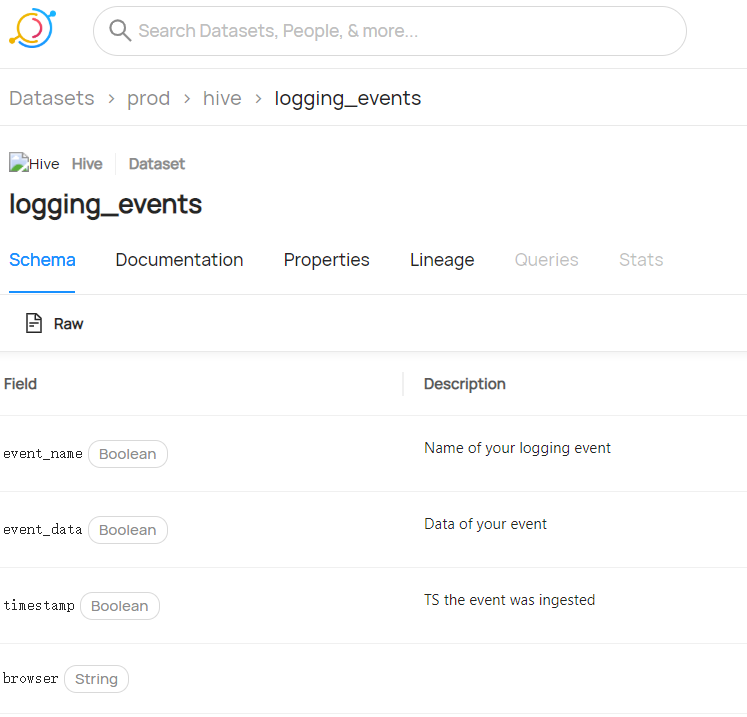Screen dimensions: 747x717
Task: Open the Datasets breadcrumb link
Action: click(51, 98)
